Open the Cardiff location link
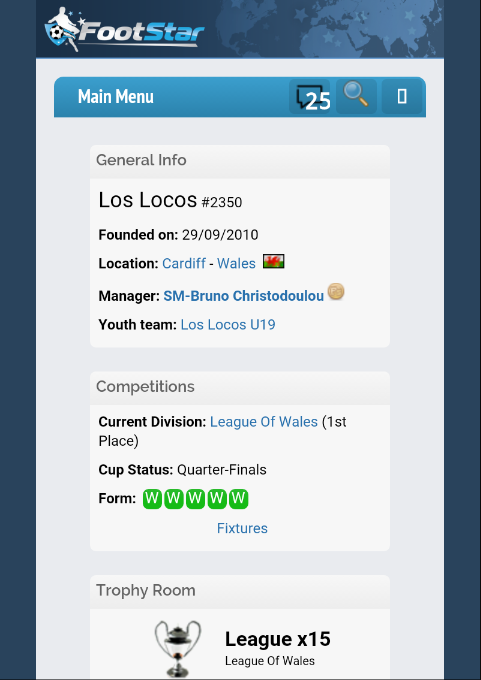The image size is (481, 680). [x=184, y=263]
